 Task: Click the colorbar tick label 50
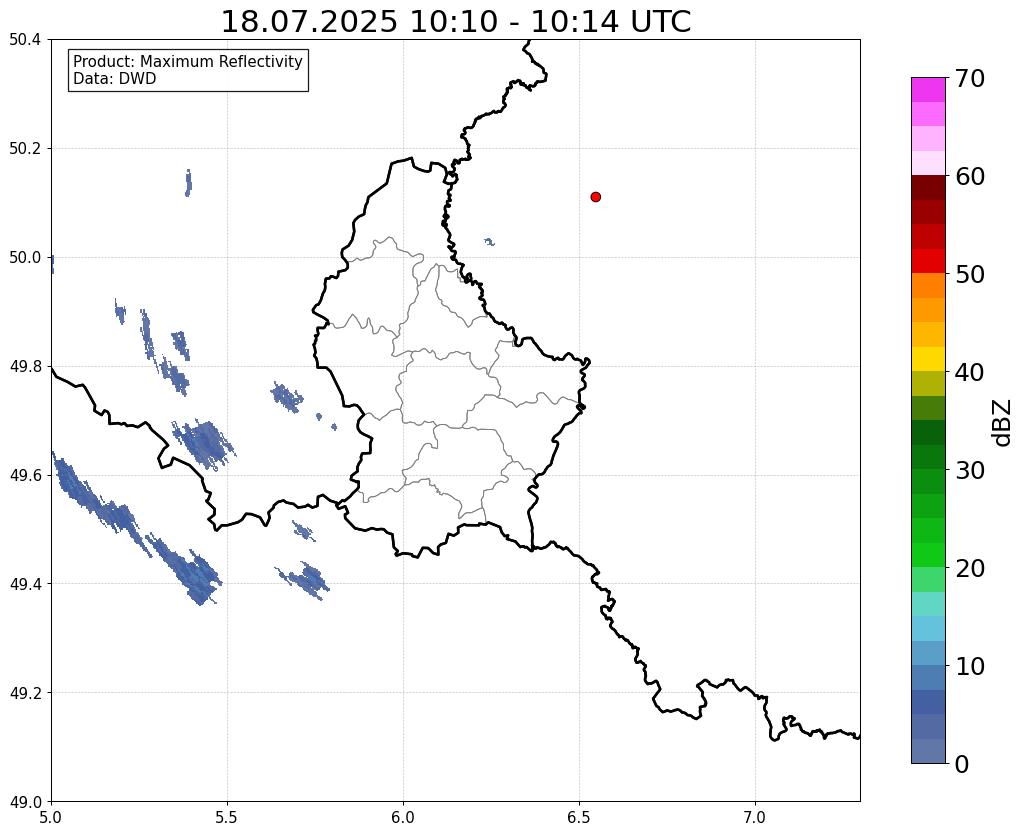pyautogui.click(x=970, y=274)
